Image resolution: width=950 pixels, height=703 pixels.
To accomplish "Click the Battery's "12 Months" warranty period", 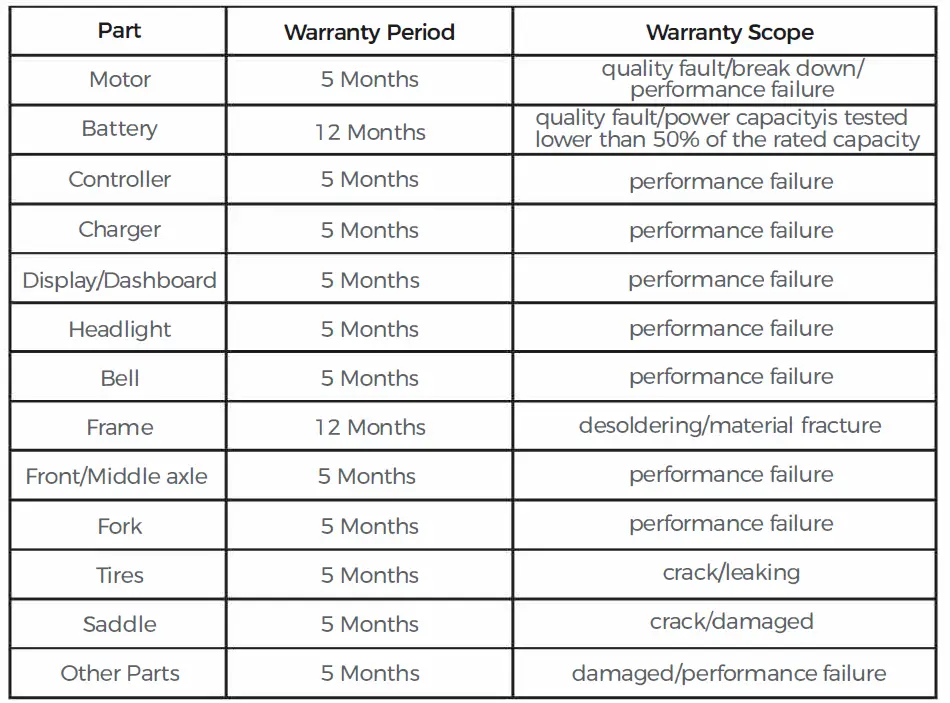I will 369,132.
